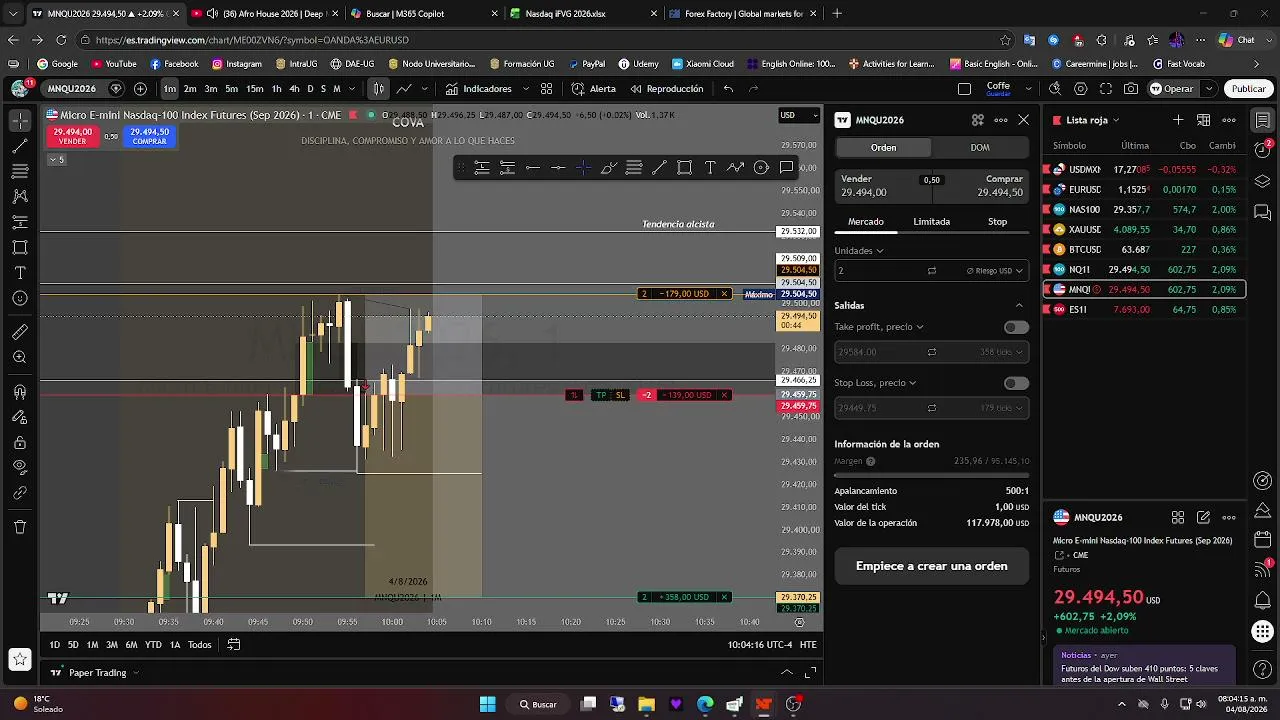Open object tree layers icon in sidebar
This screenshot has width=1280, height=720.
tap(1263, 182)
